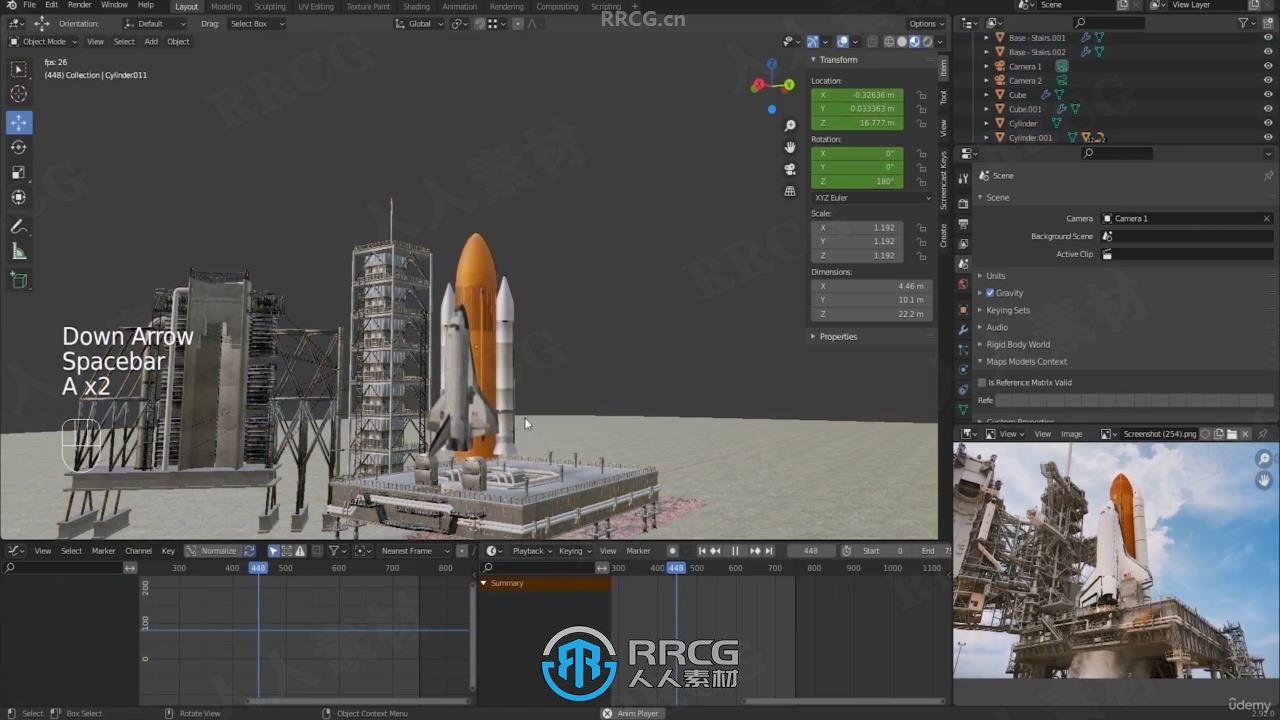
Task: Open the View sidebar tab
Action: tap(943, 127)
